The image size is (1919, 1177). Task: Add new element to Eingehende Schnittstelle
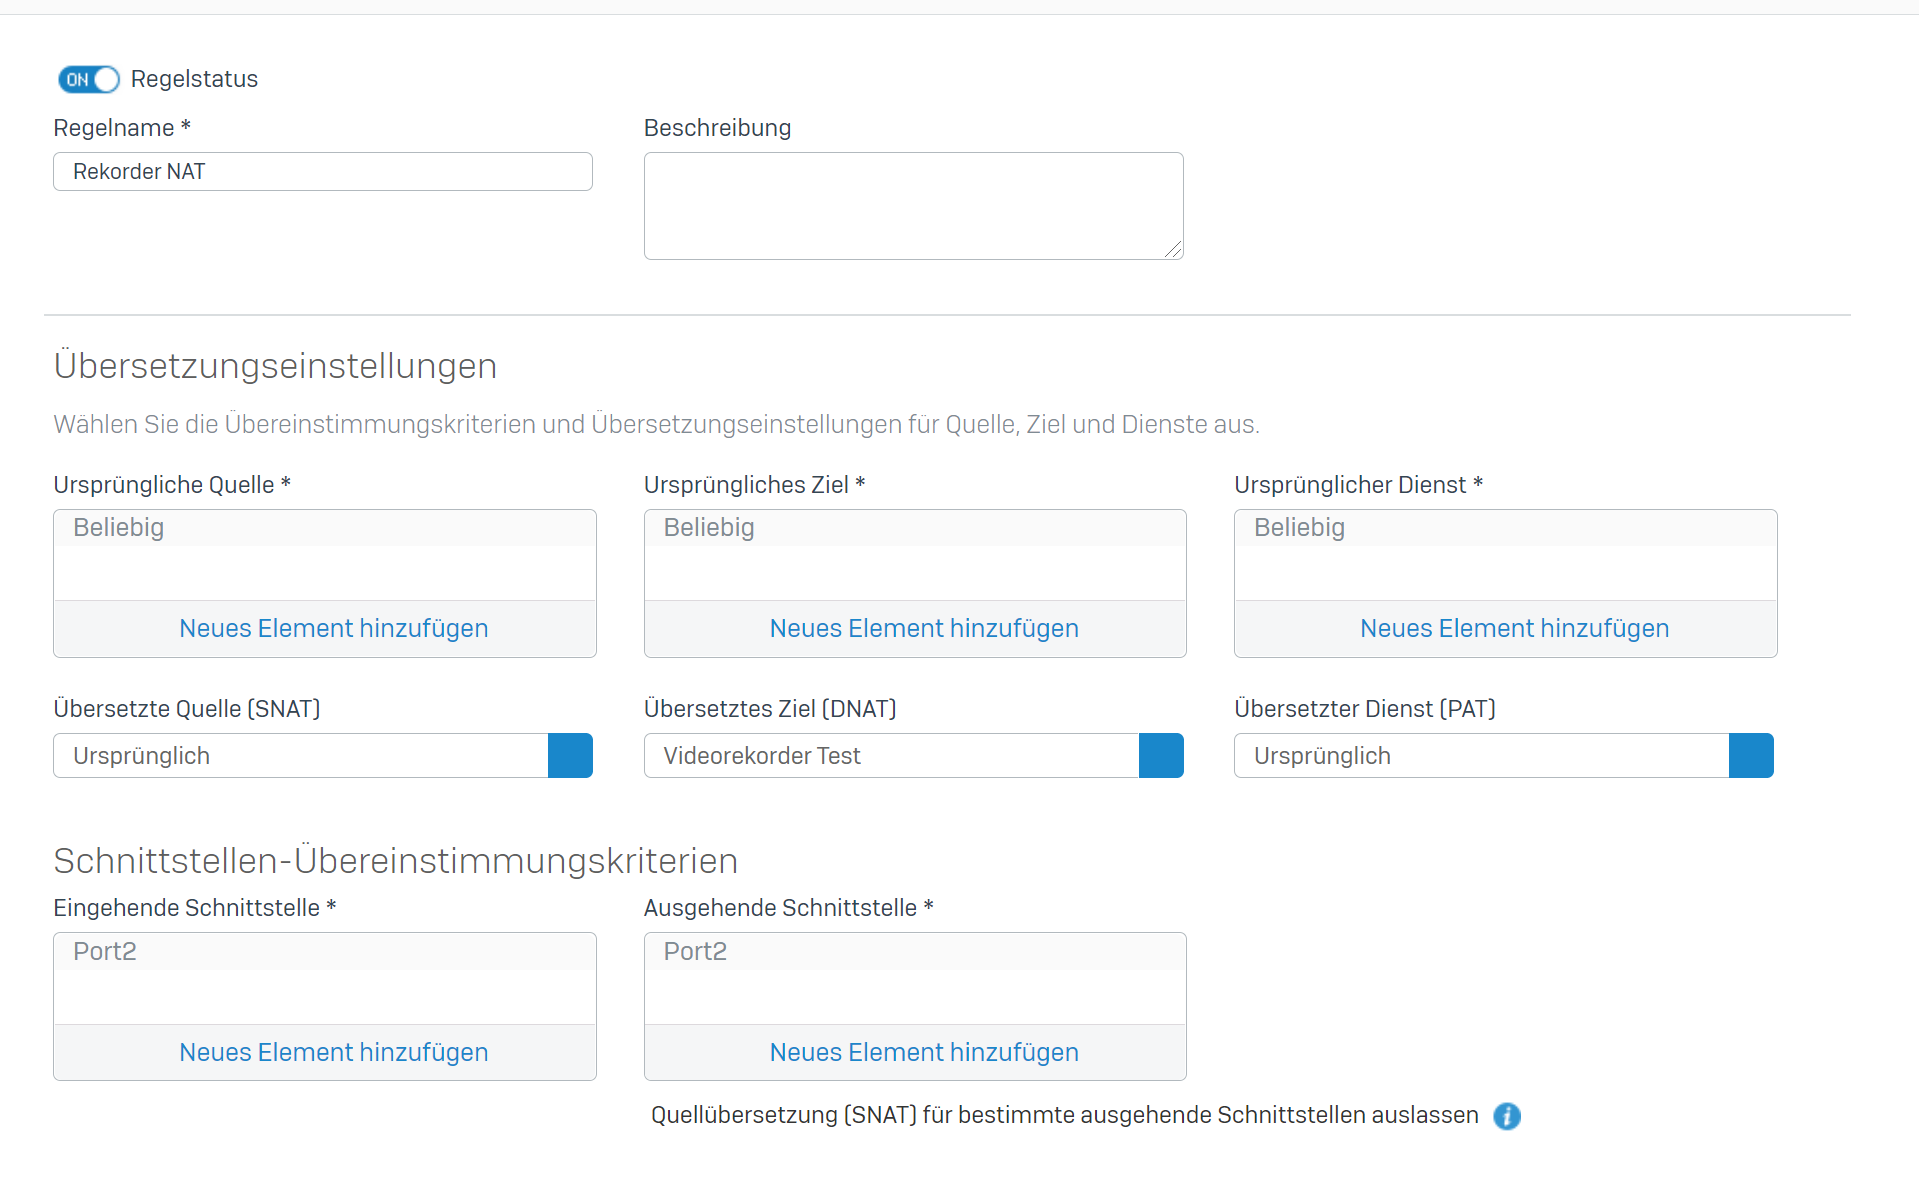(333, 1052)
